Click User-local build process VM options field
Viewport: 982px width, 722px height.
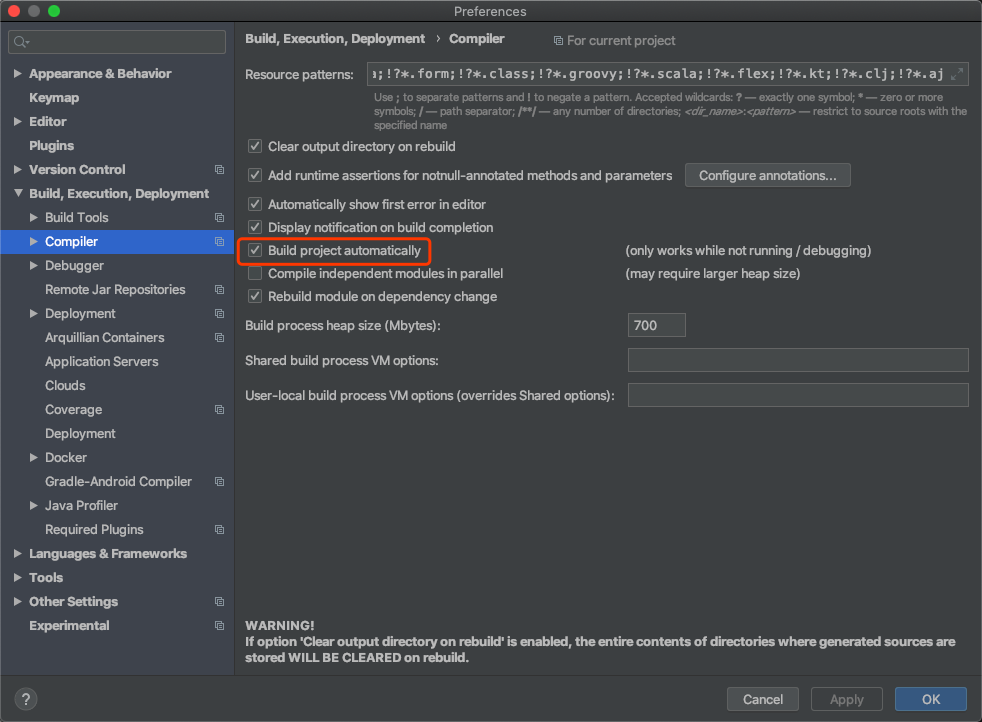tap(798, 395)
